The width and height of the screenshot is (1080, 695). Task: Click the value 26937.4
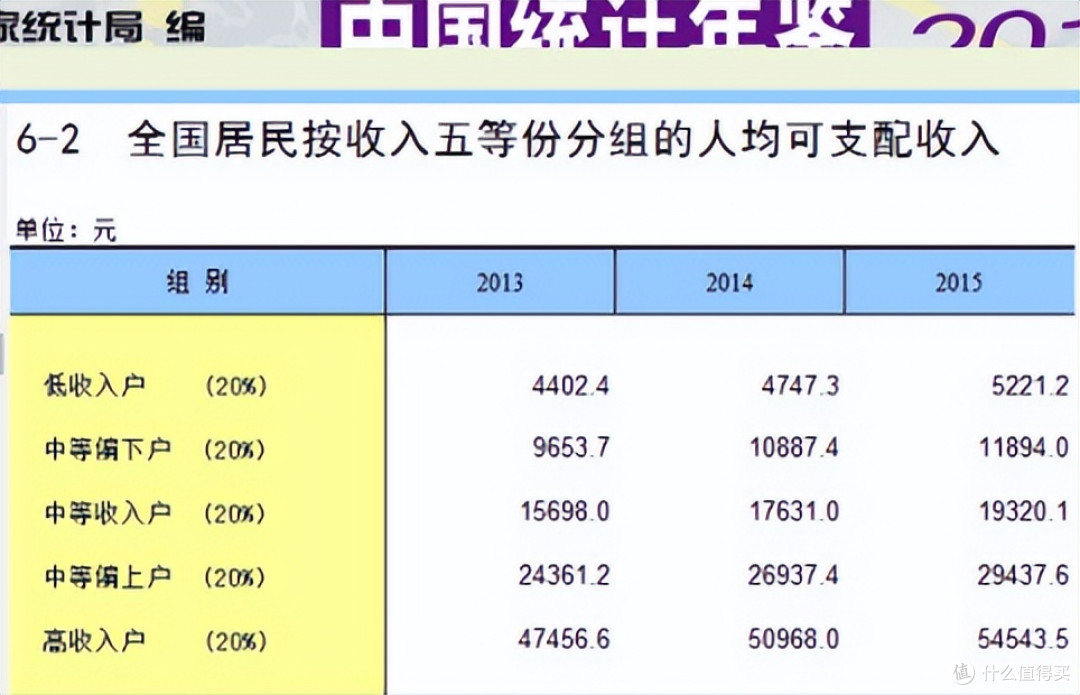[x=793, y=574]
